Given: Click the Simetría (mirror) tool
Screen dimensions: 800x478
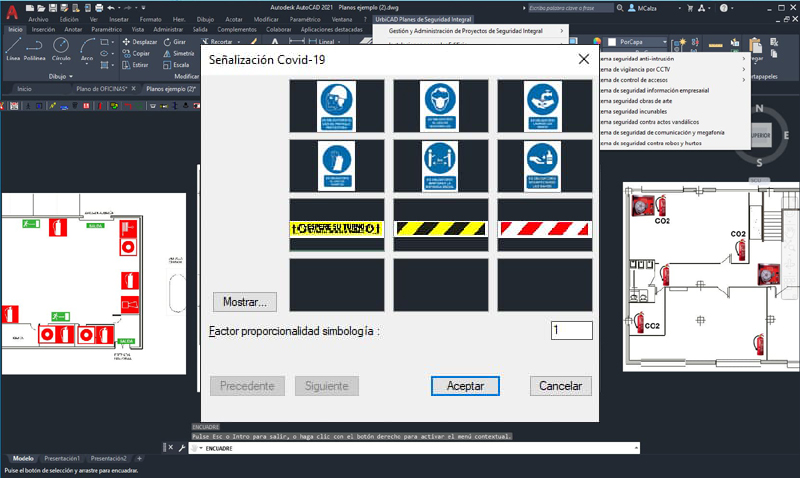Looking at the screenshot, I should [179, 53].
